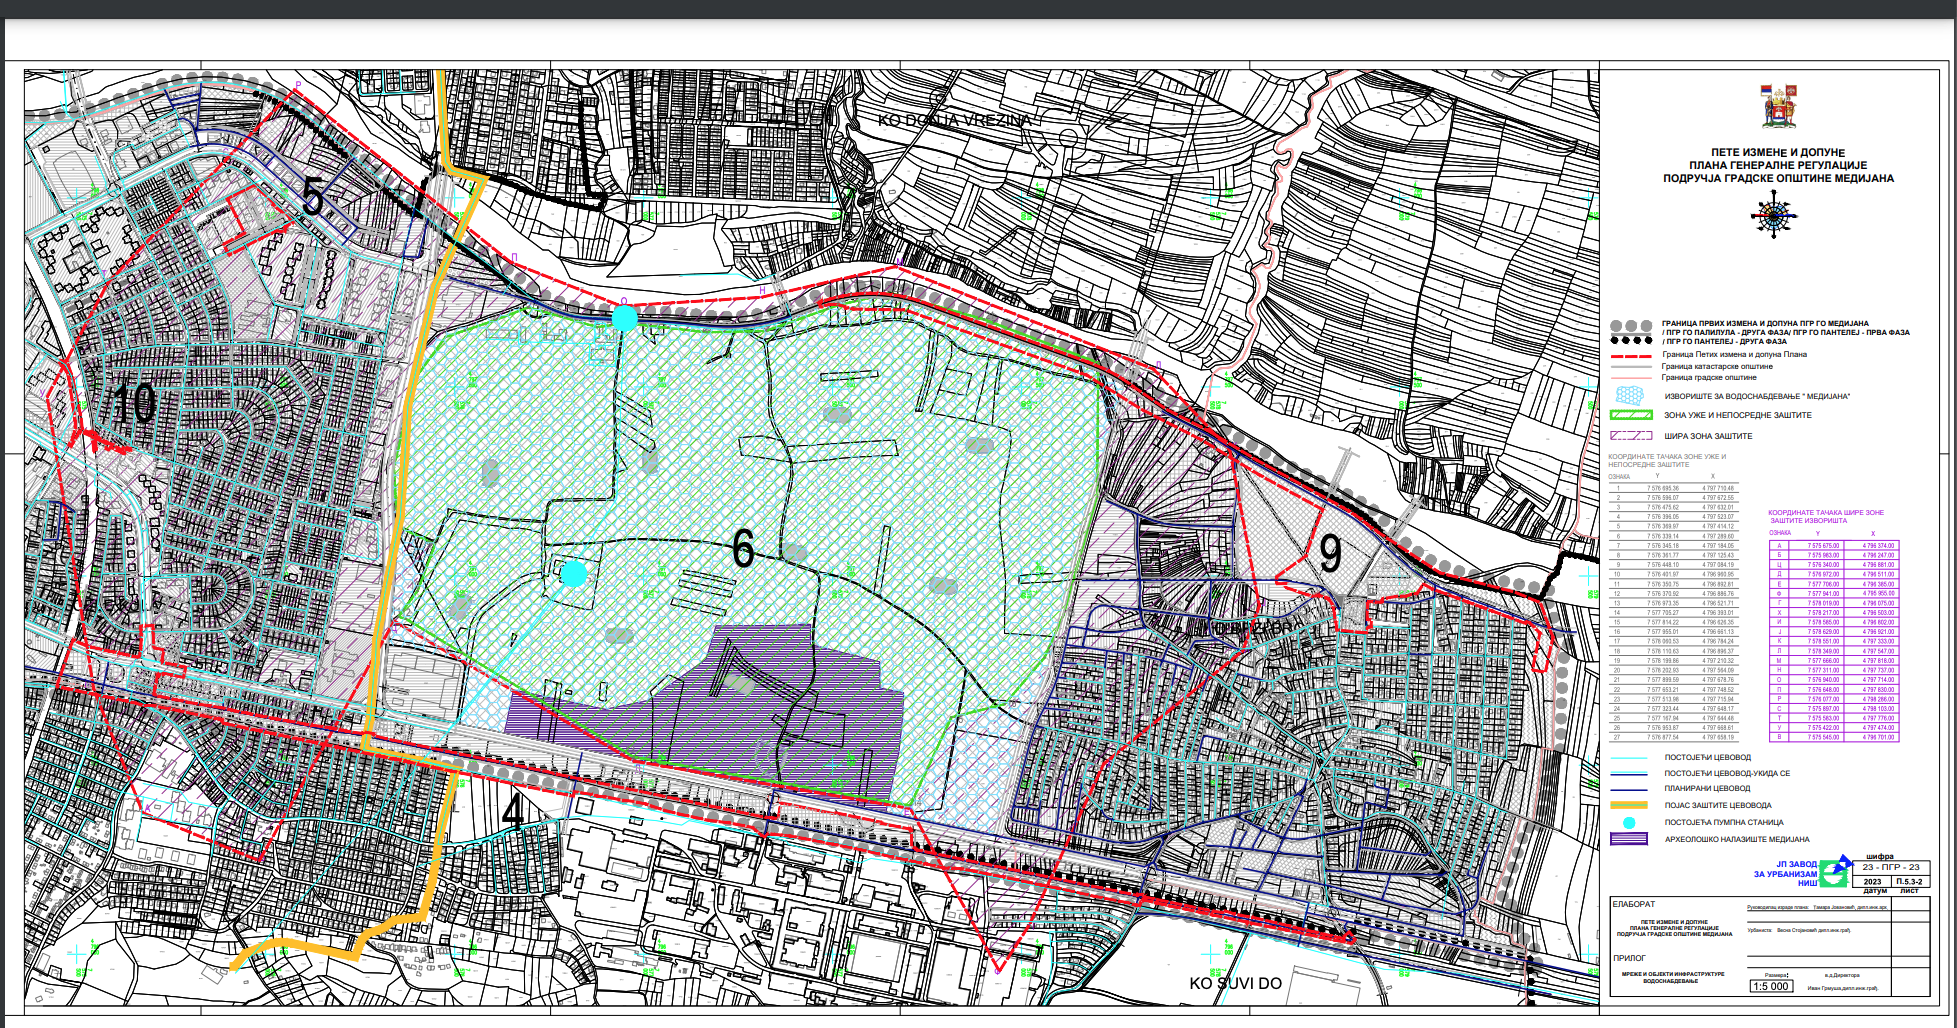Expand the ЕЛАБОРАТ section of the title block
The height and width of the screenshot is (1028, 1957).
1634,905
